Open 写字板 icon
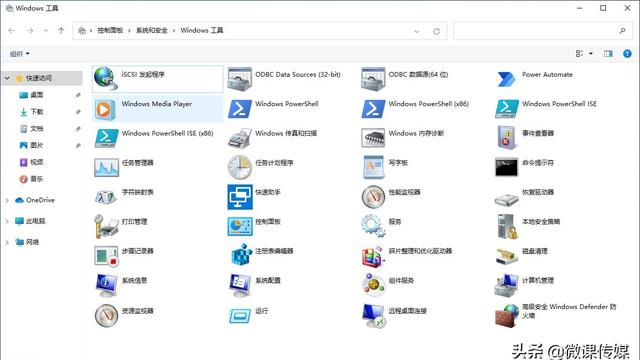640x360 pixels. 373,167
